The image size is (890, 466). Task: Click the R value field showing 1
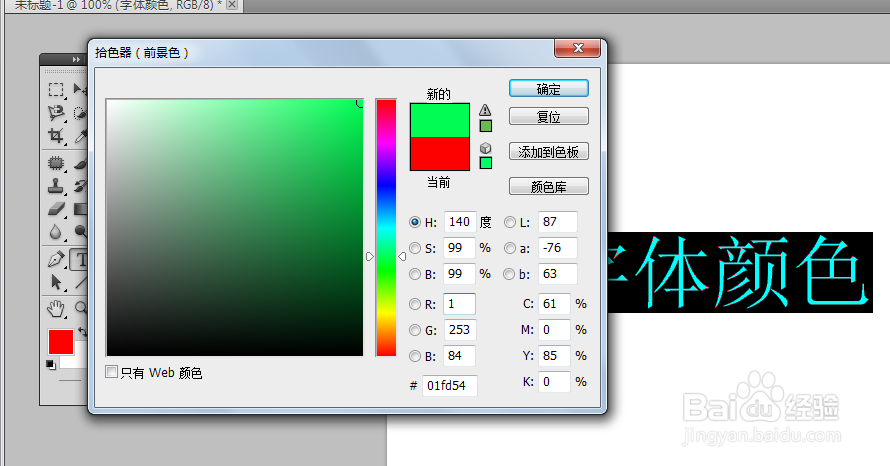point(459,304)
